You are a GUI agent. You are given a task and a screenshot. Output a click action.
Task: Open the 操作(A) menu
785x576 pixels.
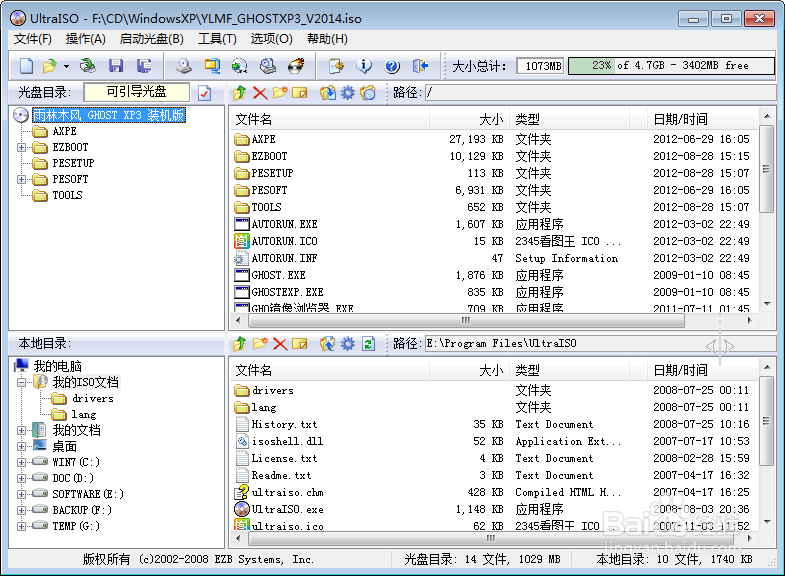coord(86,39)
